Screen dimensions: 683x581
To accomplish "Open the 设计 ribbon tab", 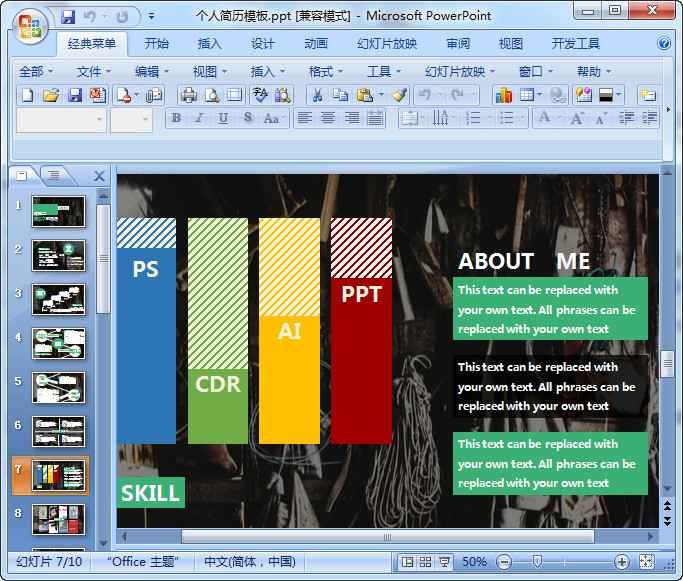I will pos(263,44).
